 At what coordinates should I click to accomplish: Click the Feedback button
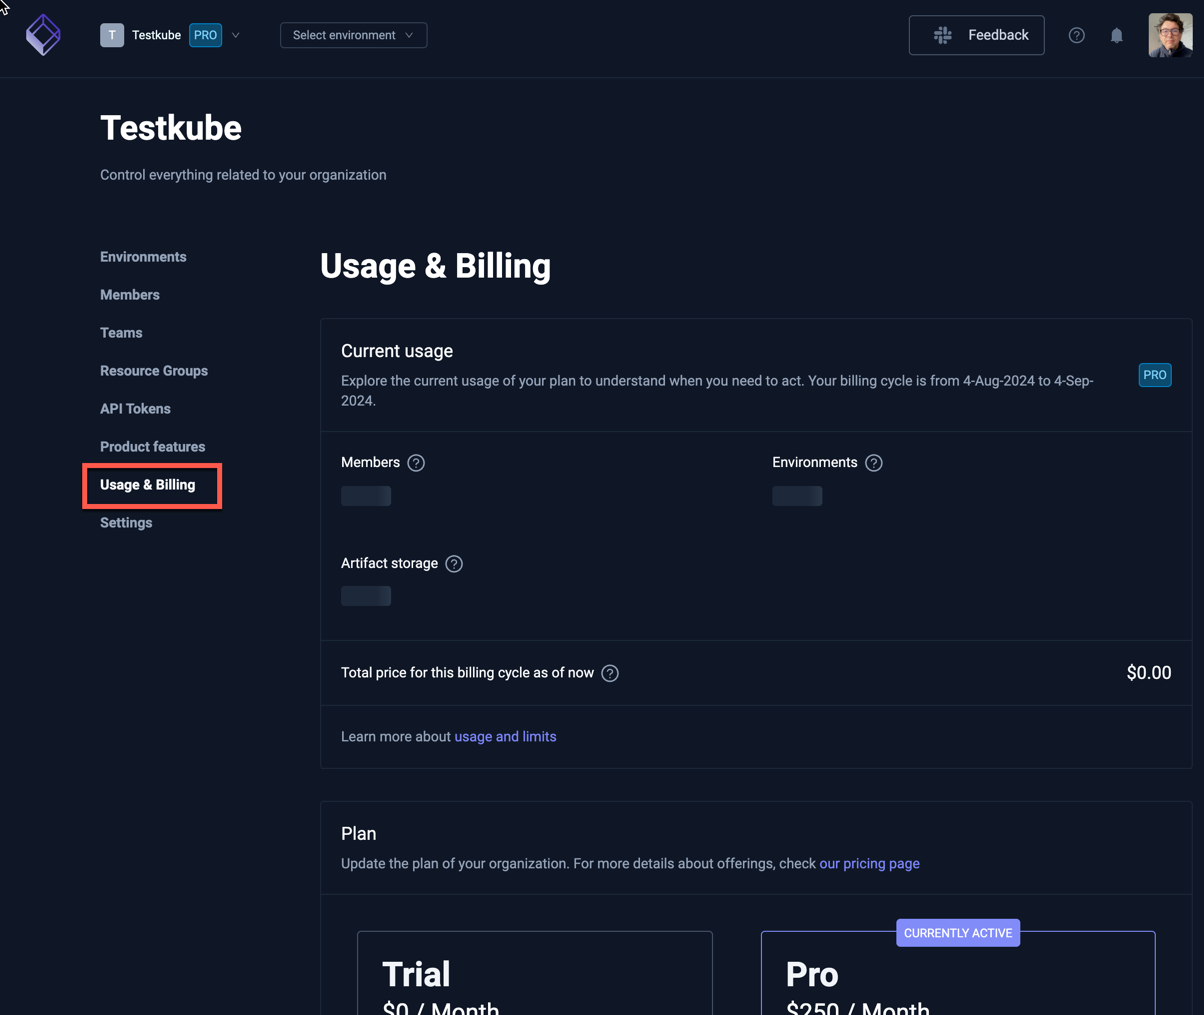click(976, 35)
